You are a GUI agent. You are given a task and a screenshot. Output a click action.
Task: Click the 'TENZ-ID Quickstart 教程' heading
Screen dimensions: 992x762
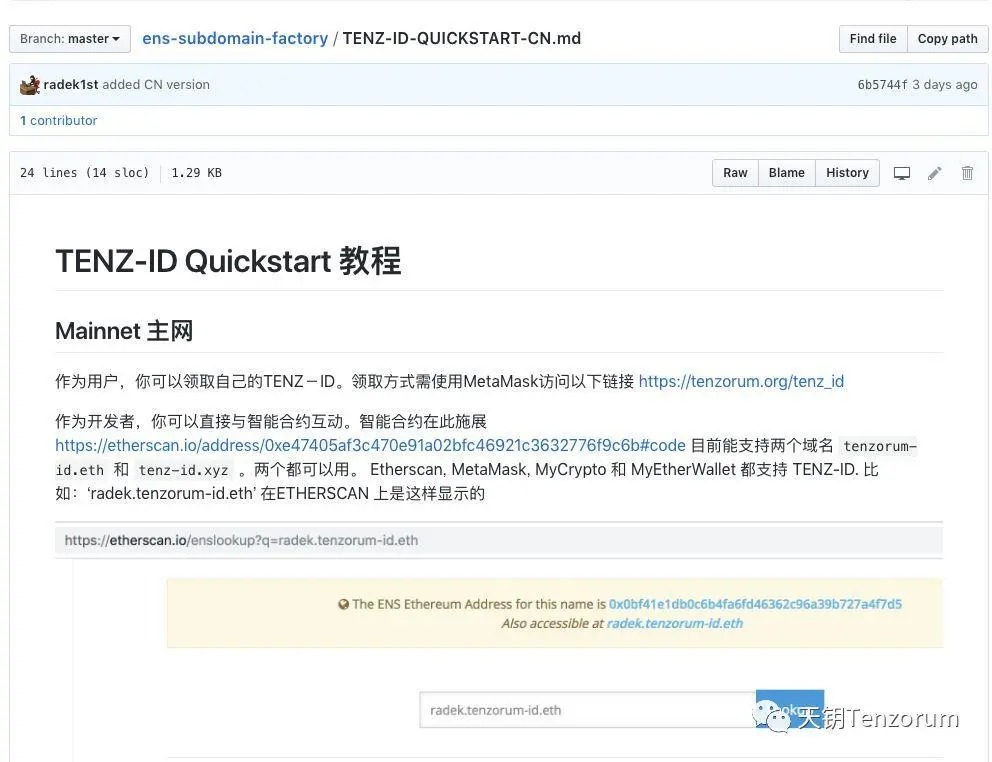(228, 261)
